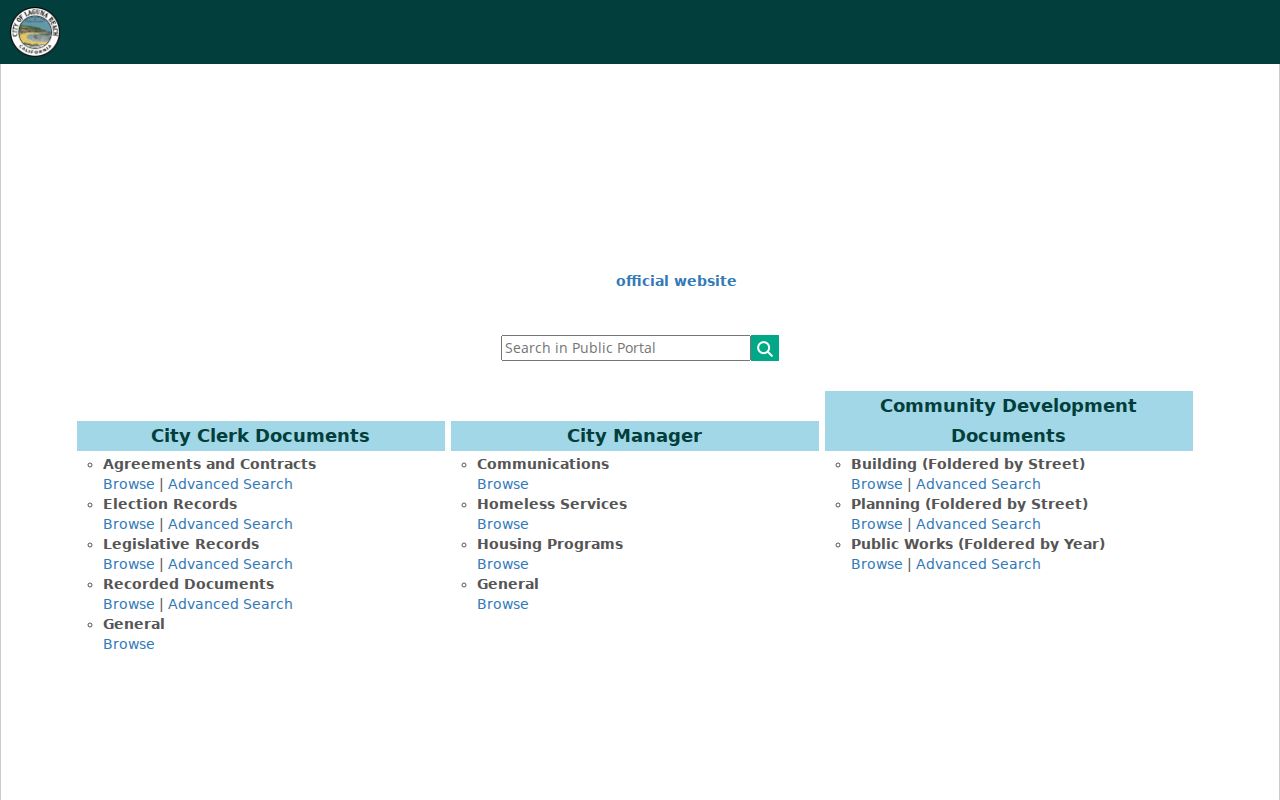Viewport: 1280px width, 800px height.
Task: Open Advanced Search for Recorded Documents
Action: point(230,604)
